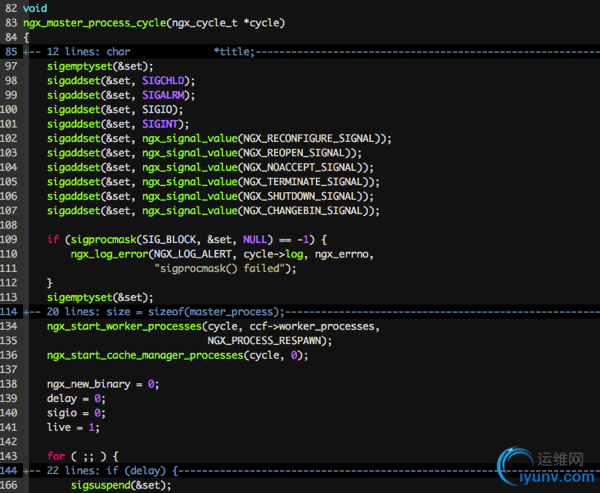Click NGX_SHUTDOWN_SIGNAL on line 106
Screen dimensions: 600x493
(x=300, y=196)
